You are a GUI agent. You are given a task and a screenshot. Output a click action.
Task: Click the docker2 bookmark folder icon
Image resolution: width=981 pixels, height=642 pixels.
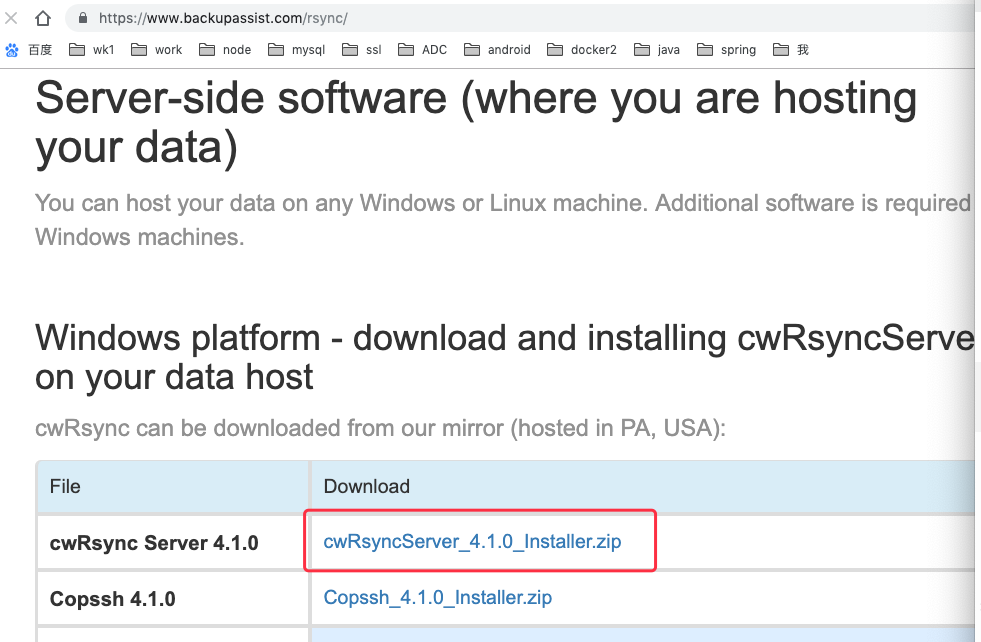[x=552, y=49]
